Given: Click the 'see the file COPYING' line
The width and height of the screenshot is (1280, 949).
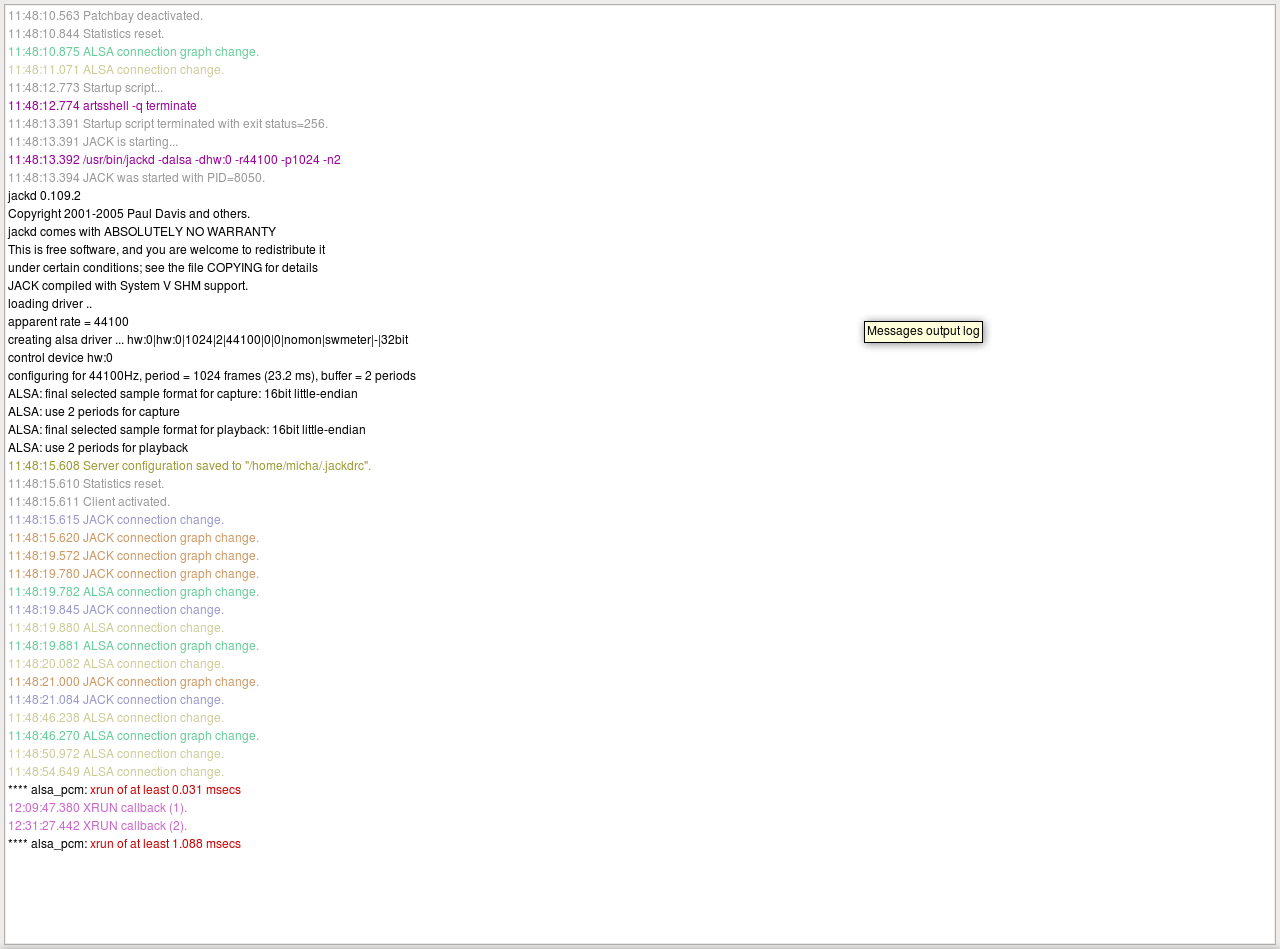Looking at the screenshot, I should [163, 268].
